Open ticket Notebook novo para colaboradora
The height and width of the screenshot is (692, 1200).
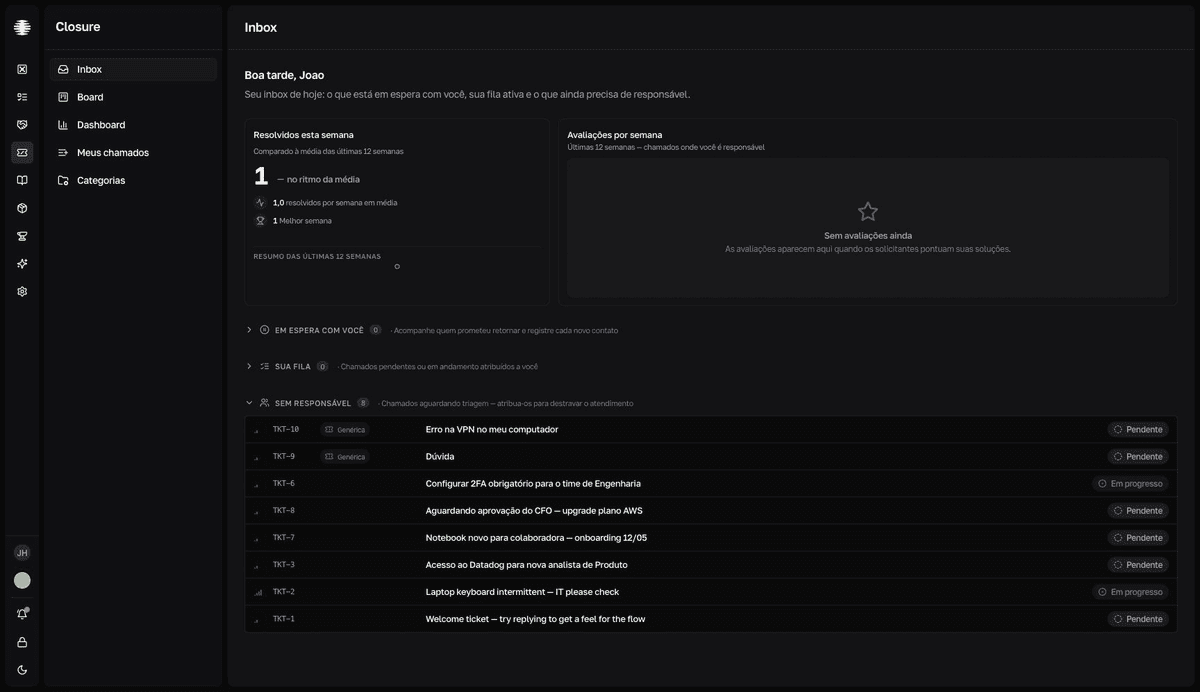[536, 538]
